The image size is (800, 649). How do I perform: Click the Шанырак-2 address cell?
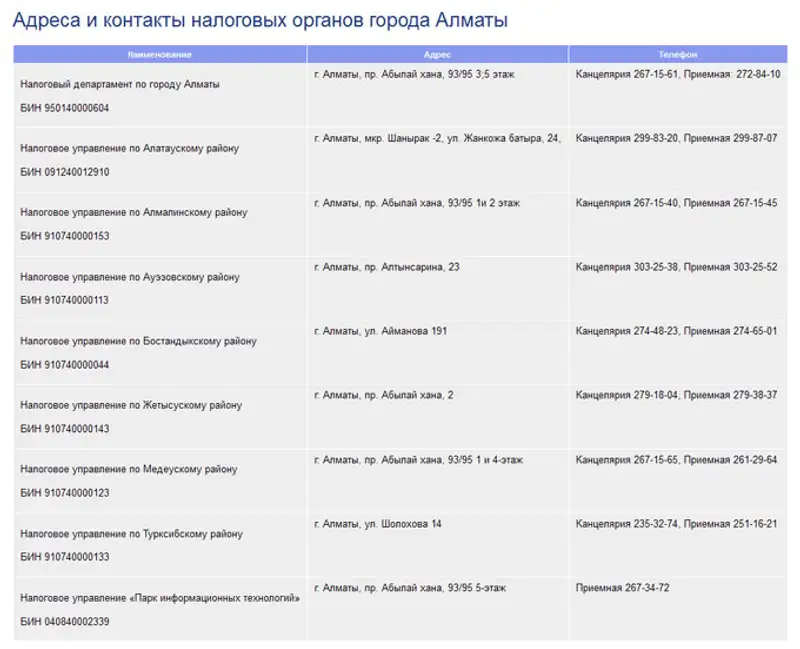tap(437, 139)
